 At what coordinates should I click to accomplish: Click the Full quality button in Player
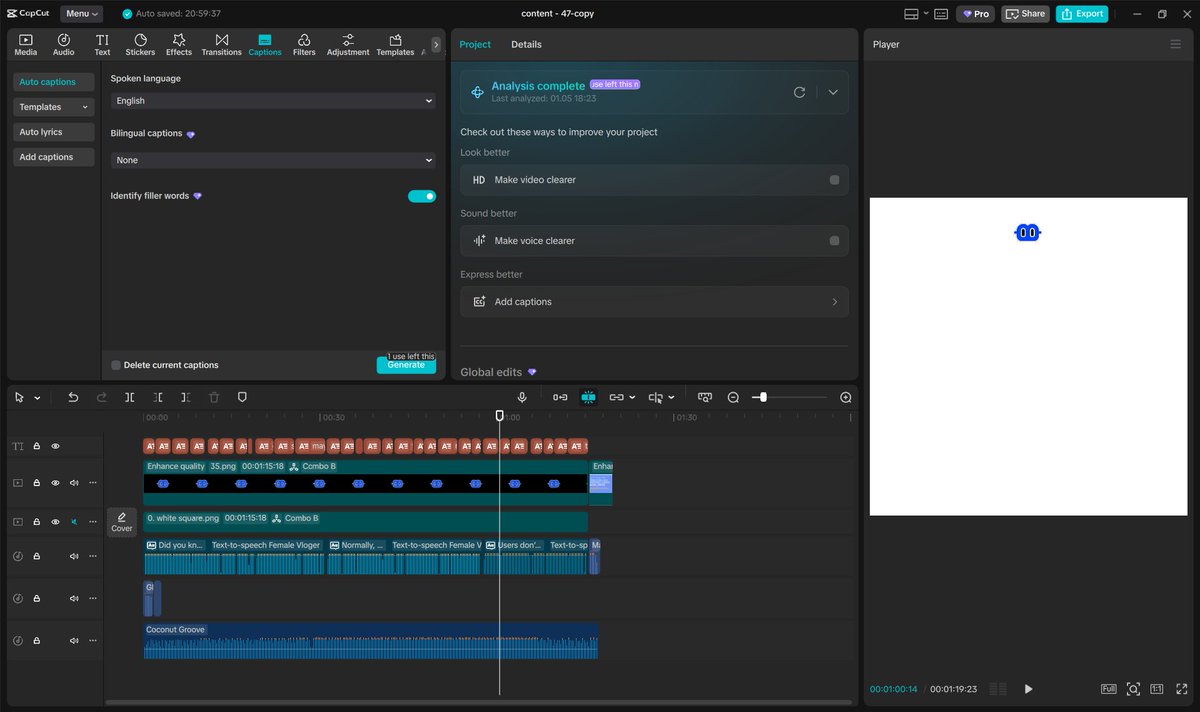point(1108,689)
